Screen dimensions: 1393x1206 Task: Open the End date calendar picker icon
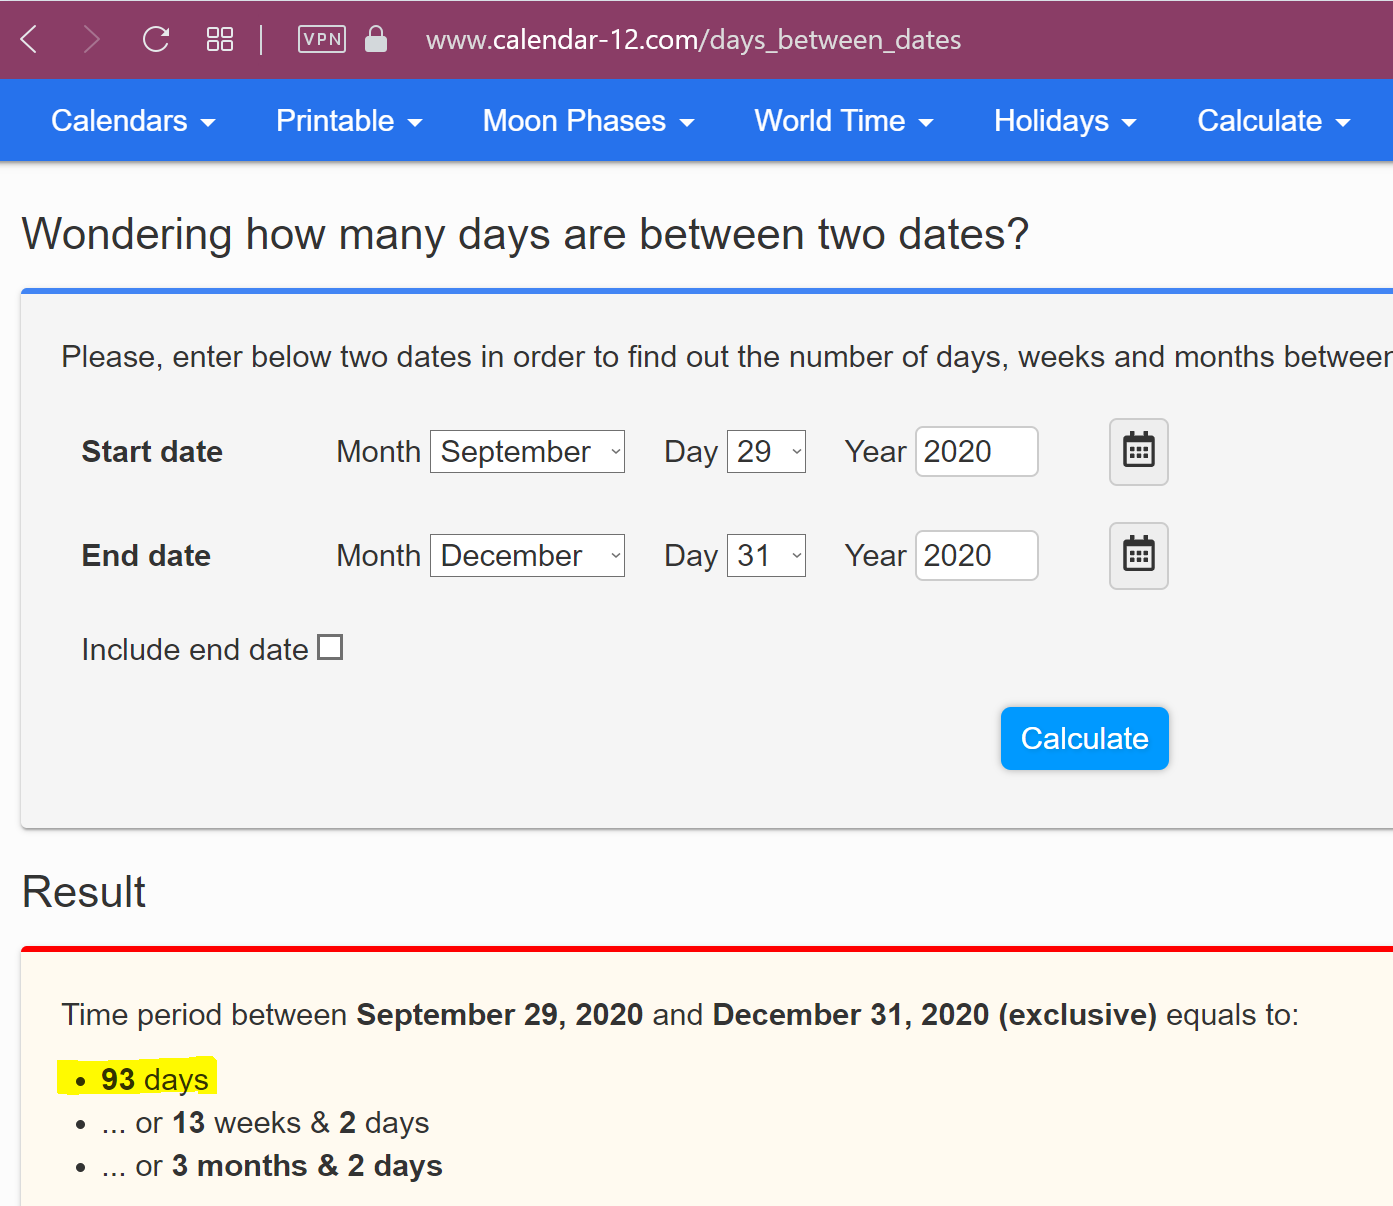point(1139,556)
